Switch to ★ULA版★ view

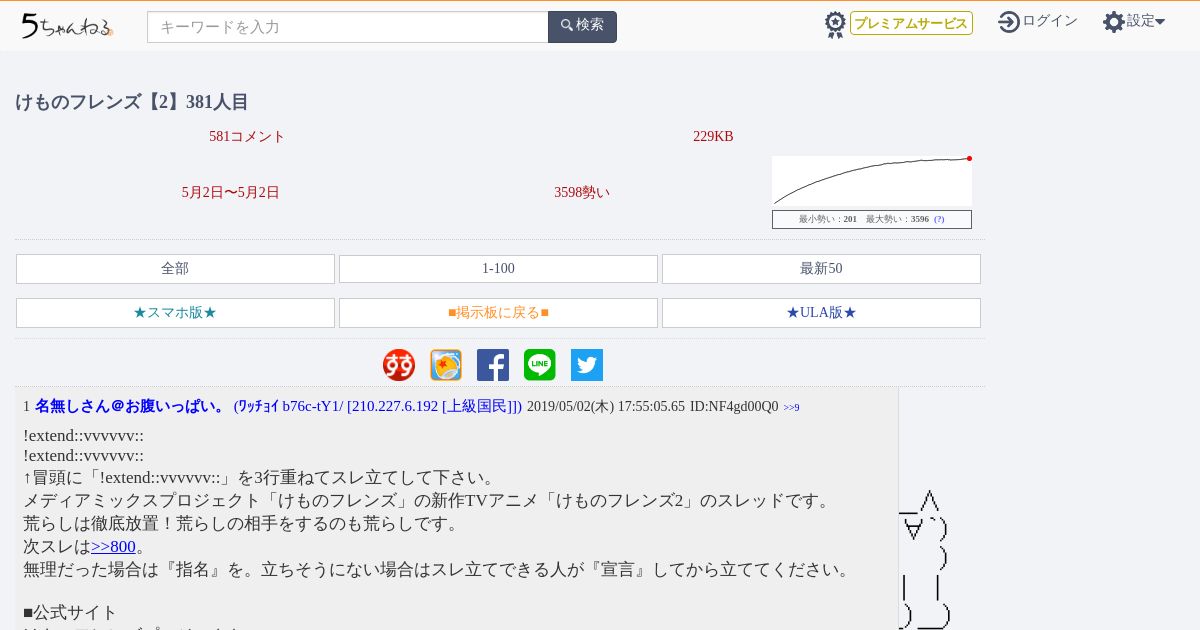point(821,313)
